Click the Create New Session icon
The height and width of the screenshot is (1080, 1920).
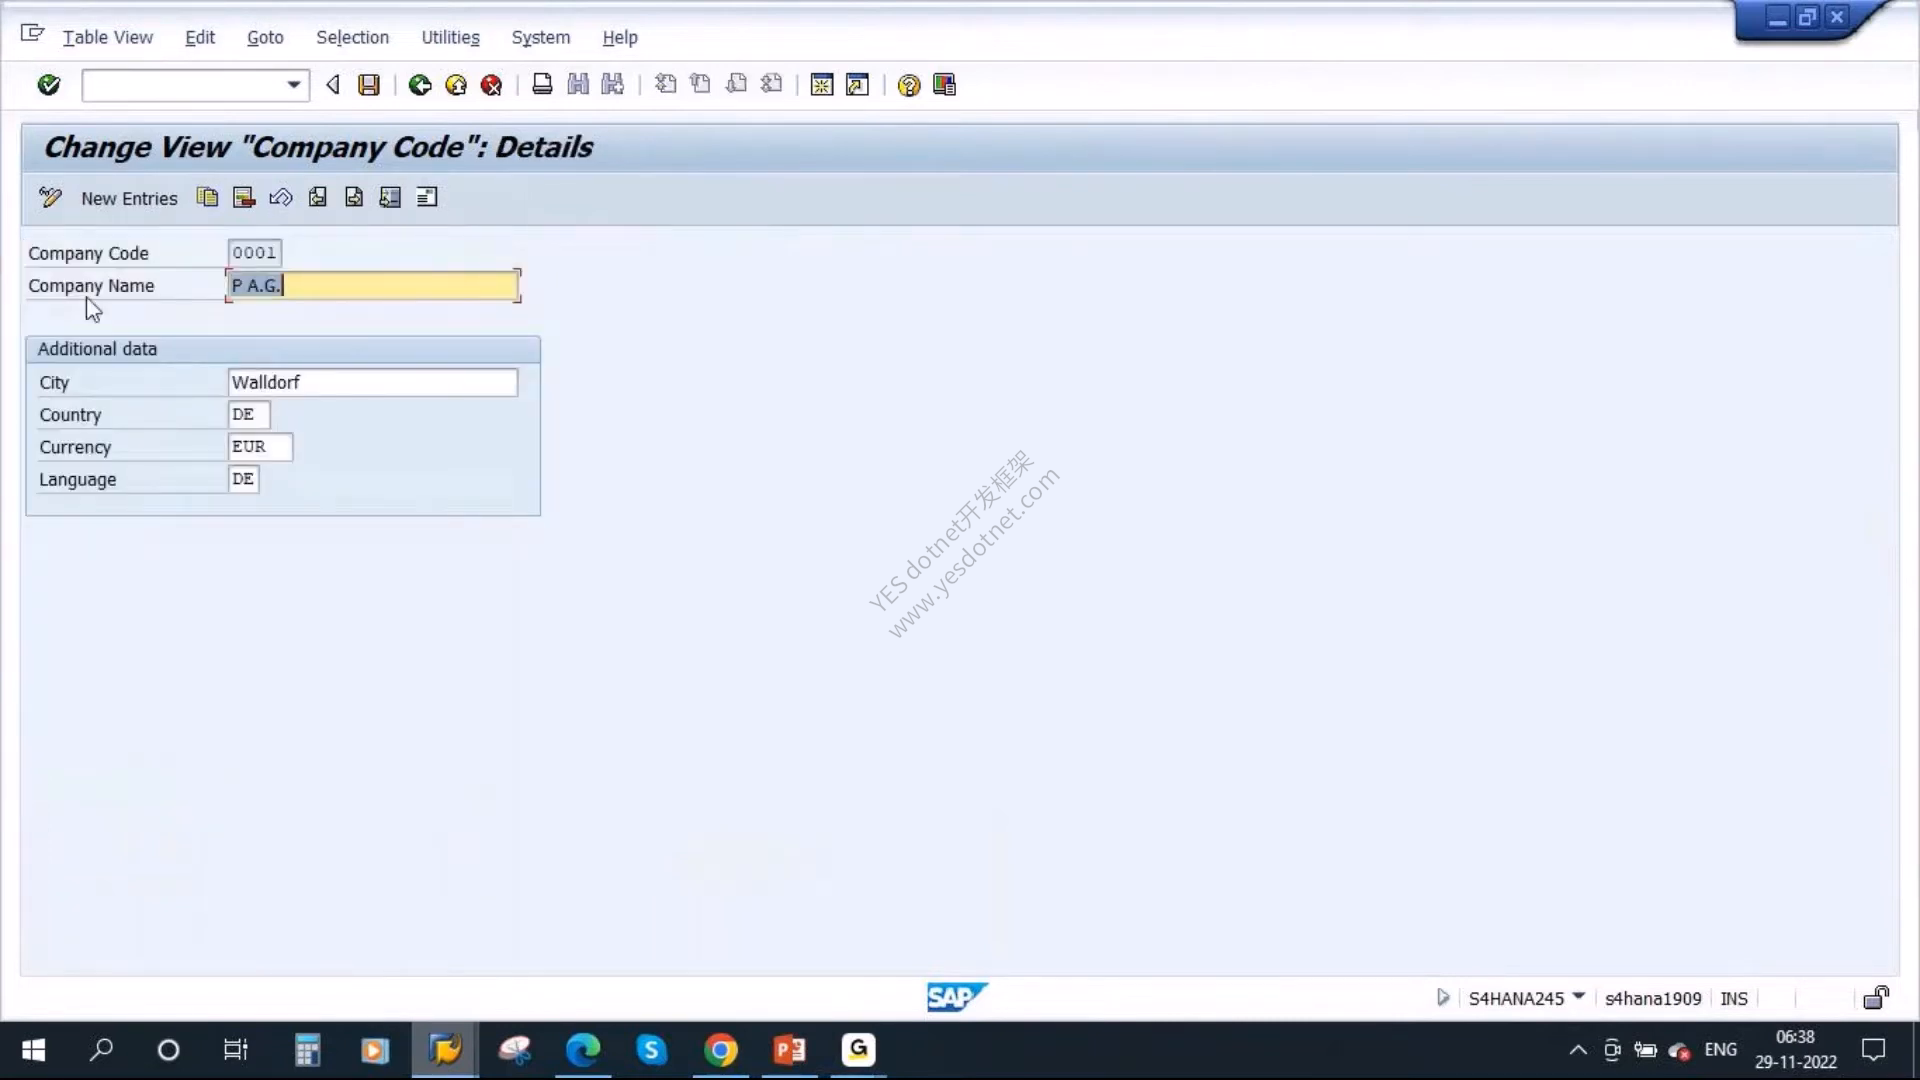click(x=822, y=85)
